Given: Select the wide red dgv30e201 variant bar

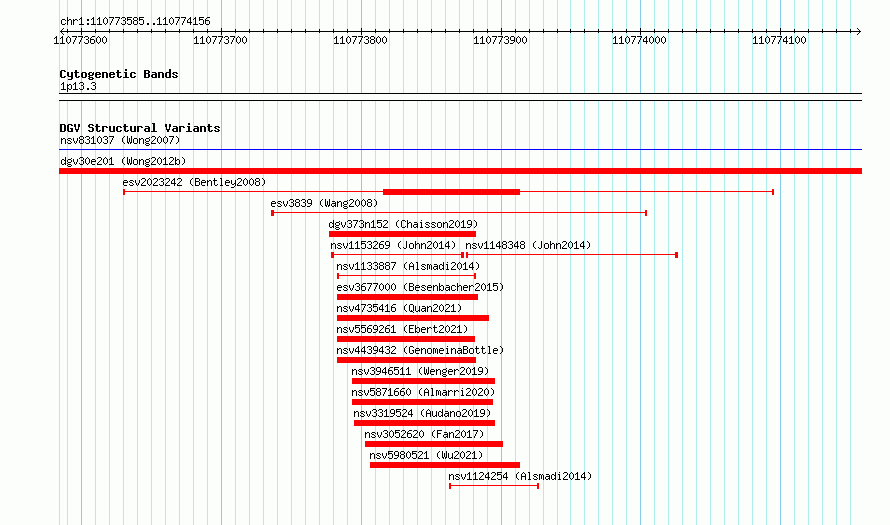Looking at the screenshot, I should point(460,171).
